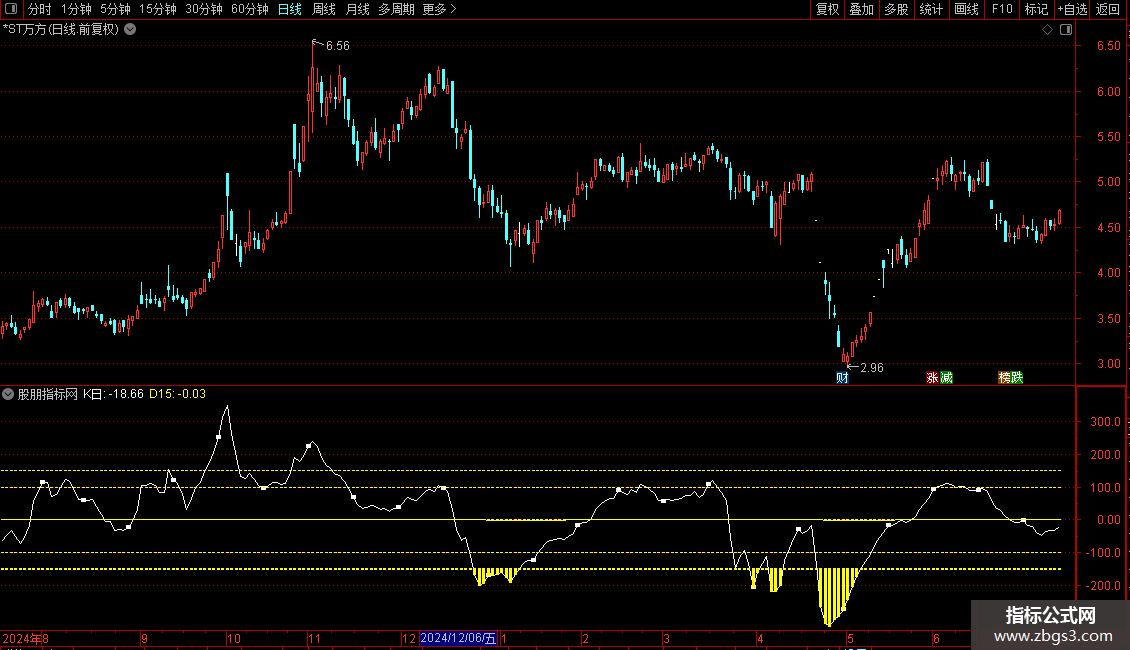Click the 2024年8 timeline label
1130x650 pixels.
(x=25, y=638)
